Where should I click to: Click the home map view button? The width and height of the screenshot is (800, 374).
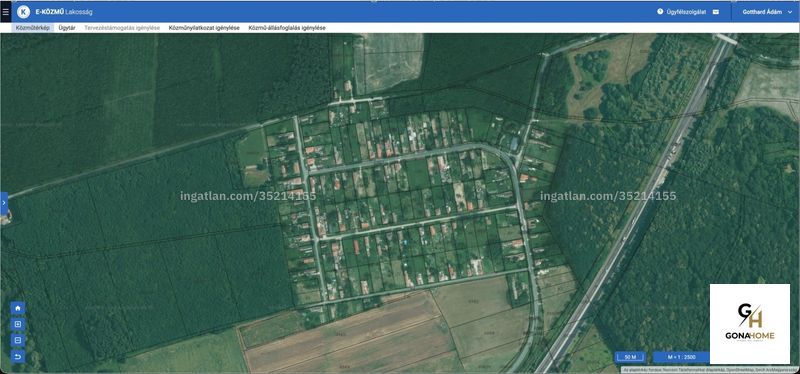coord(18,308)
